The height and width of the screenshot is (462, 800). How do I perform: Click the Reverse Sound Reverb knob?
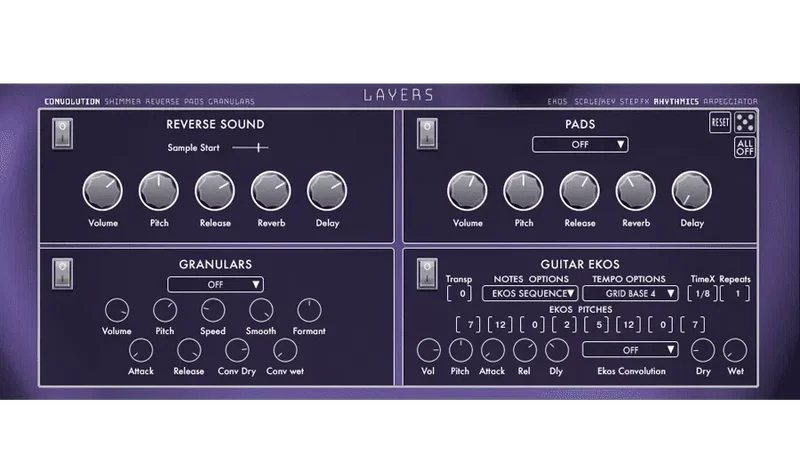271,191
